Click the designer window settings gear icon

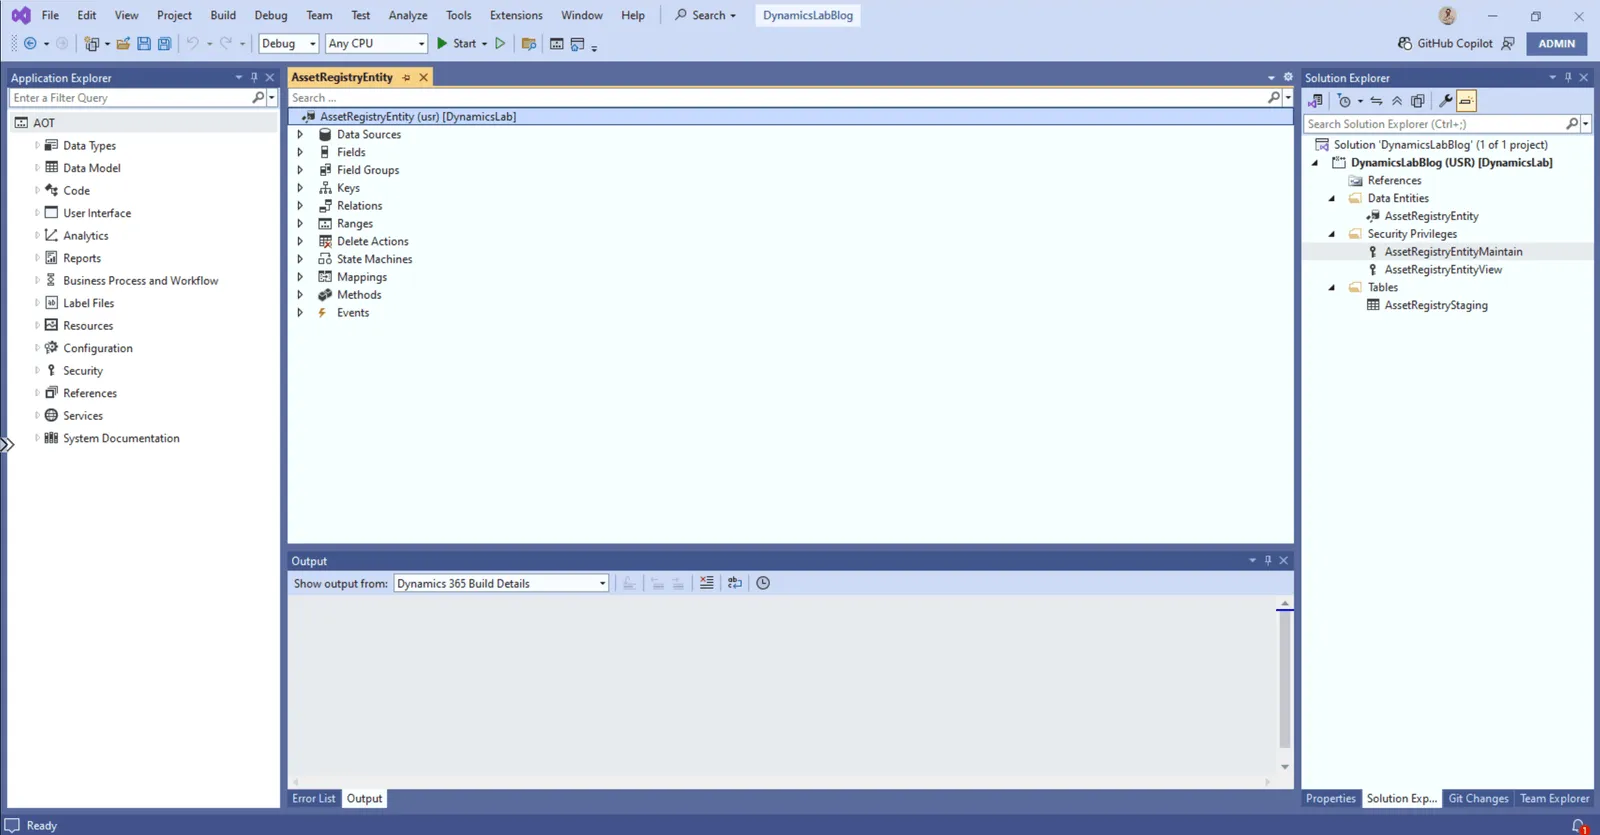click(1288, 77)
